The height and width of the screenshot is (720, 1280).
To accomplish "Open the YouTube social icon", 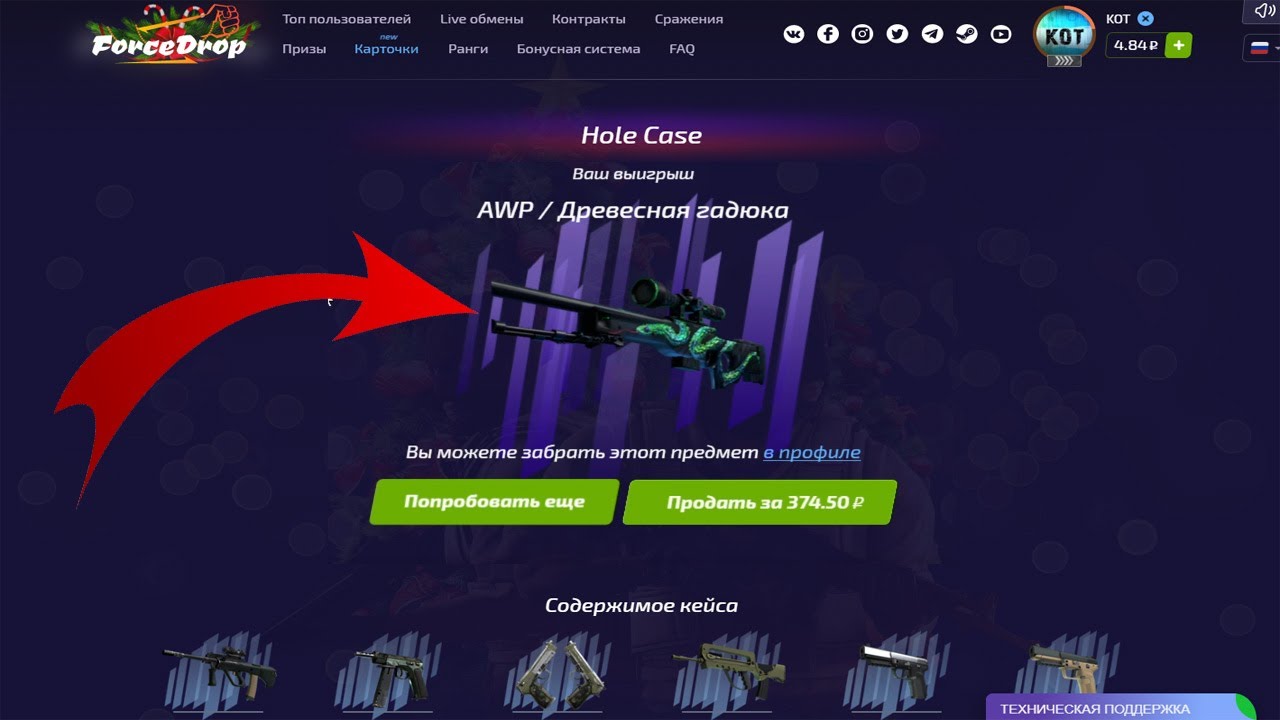I will point(1001,34).
